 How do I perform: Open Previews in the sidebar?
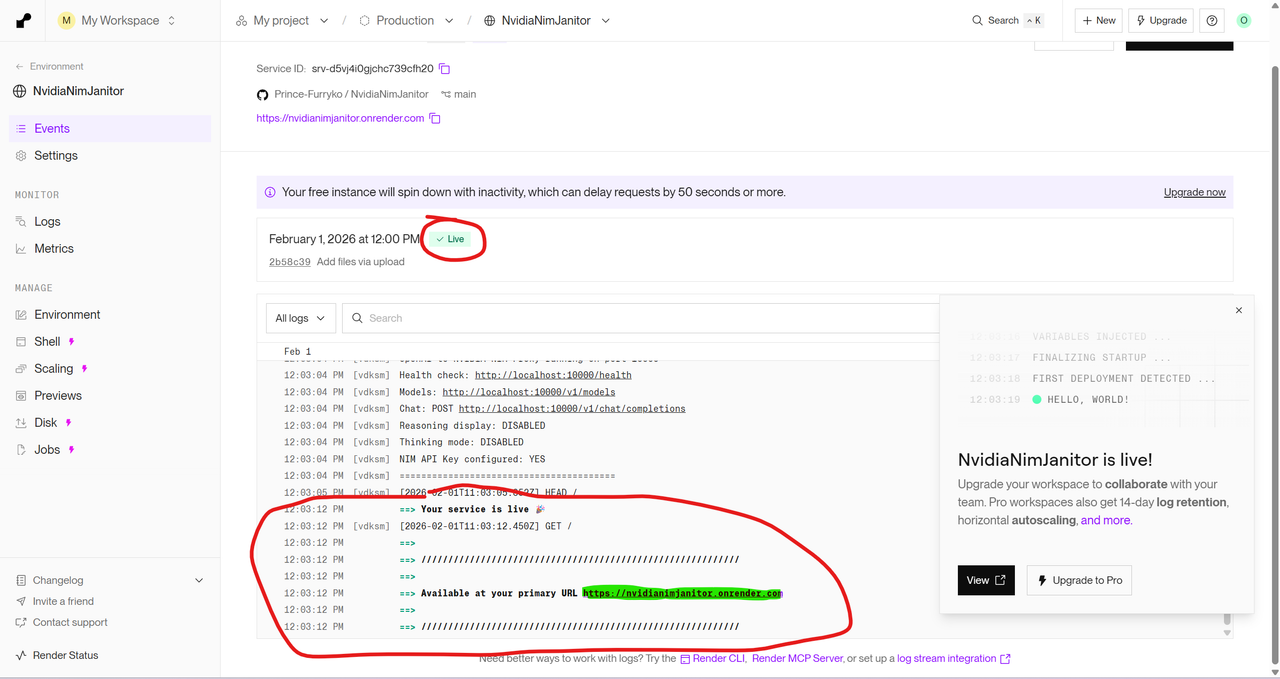click(x=110, y=396)
